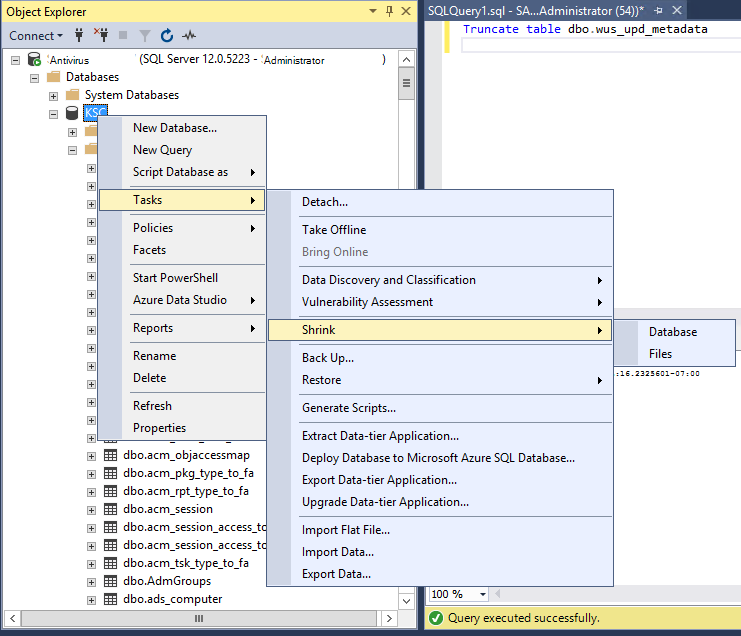741x636 pixels.
Task: Select the Tasks menu entry
Action: coord(182,200)
